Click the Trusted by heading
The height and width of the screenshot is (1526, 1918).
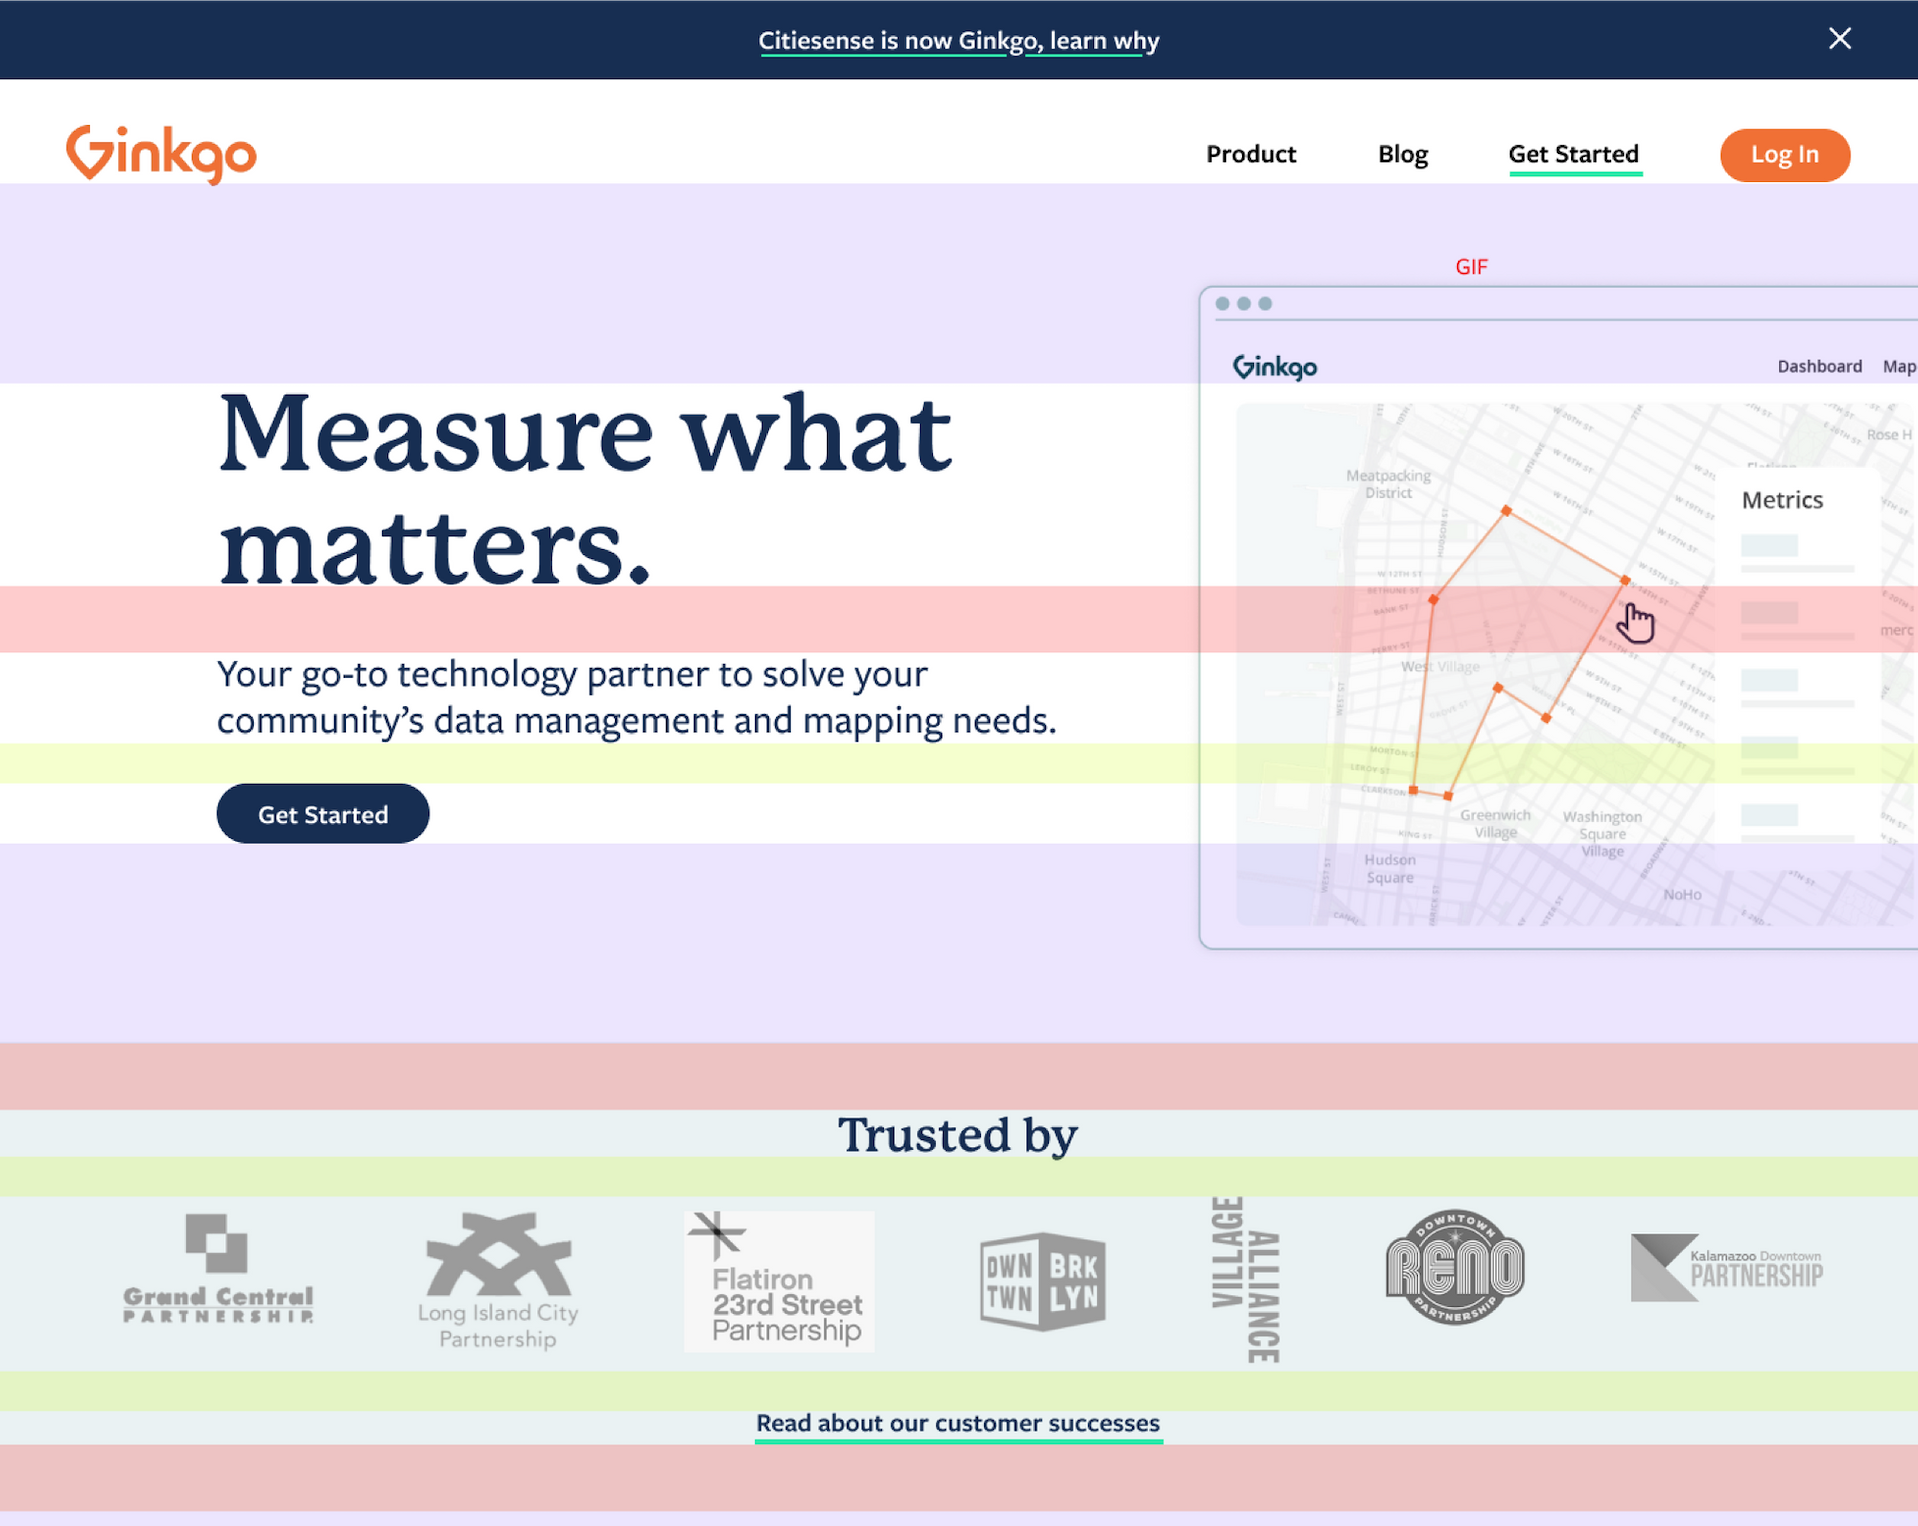click(958, 1134)
